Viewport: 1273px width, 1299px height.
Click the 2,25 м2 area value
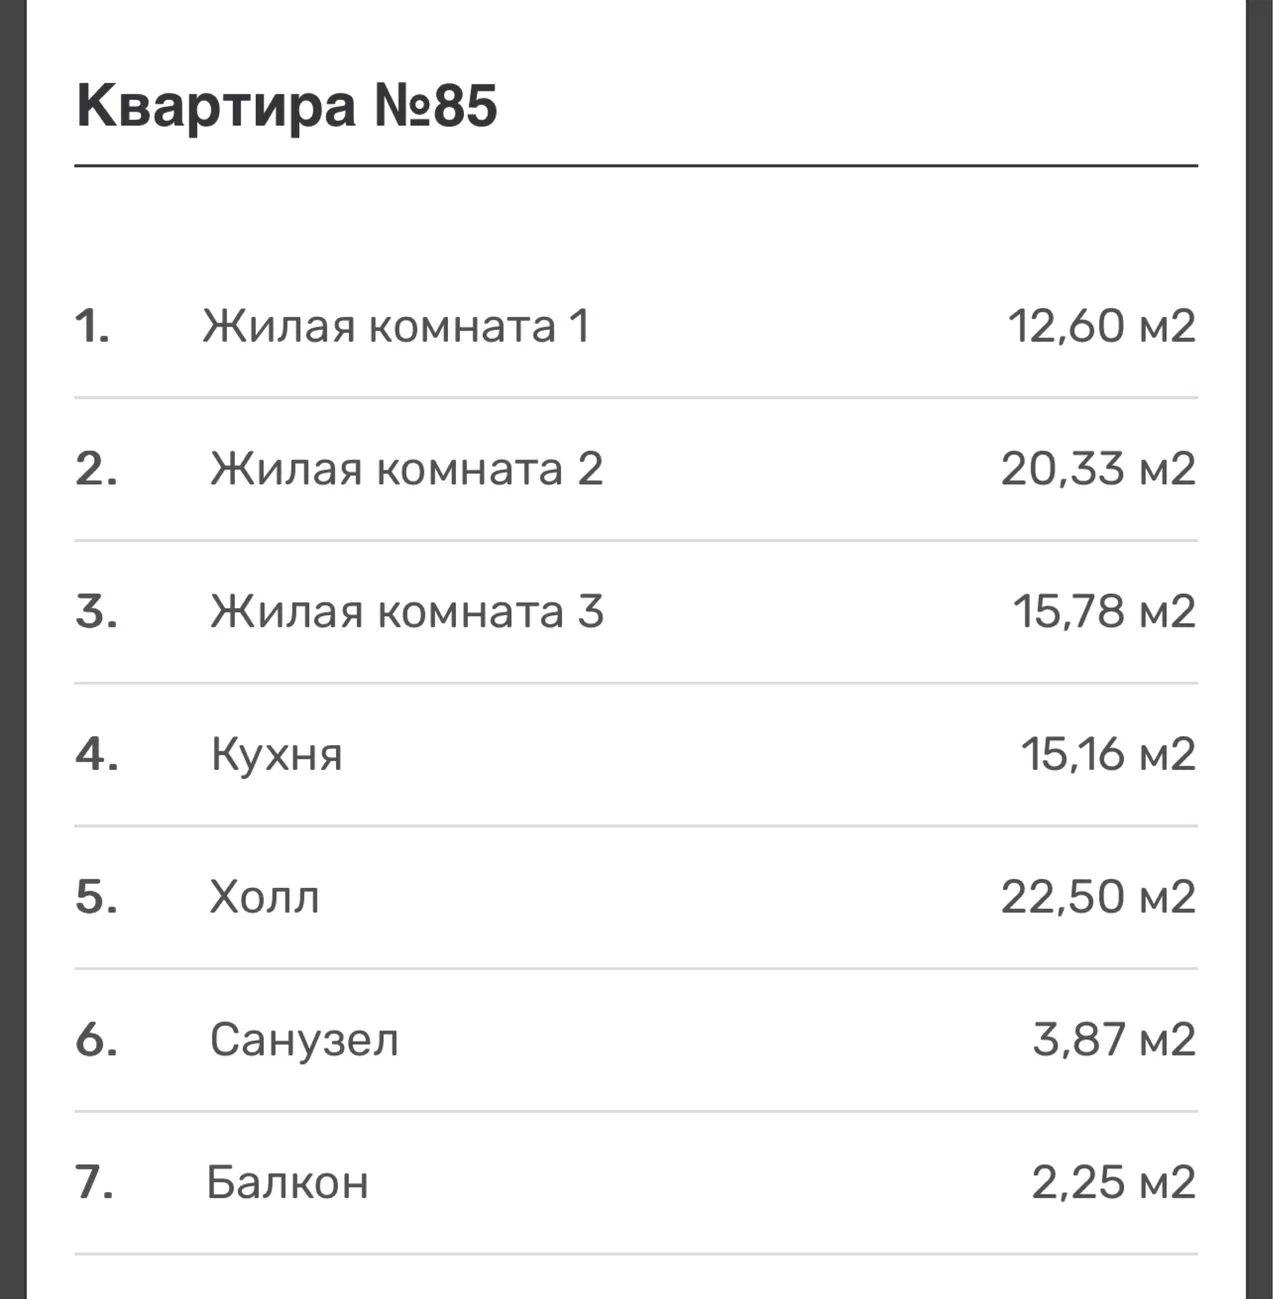pyautogui.click(x=1113, y=1182)
